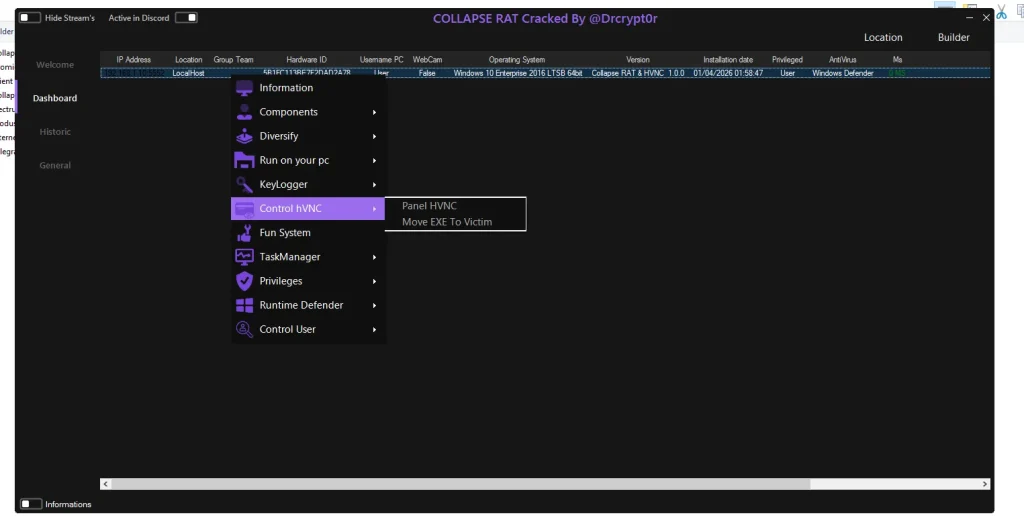Expand the Runtime Defender submenu arrow
This screenshot has height=532, width=1024.
pyautogui.click(x=375, y=305)
